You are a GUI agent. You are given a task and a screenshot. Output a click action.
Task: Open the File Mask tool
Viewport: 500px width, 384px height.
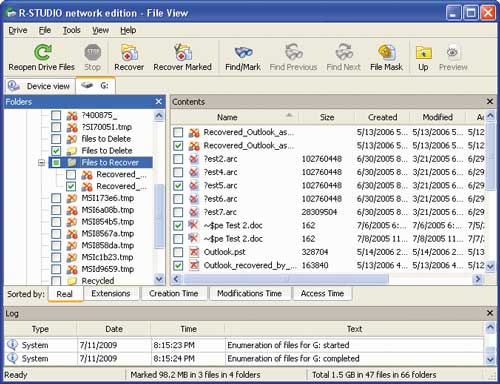pyautogui.click(x=387, y=52)
